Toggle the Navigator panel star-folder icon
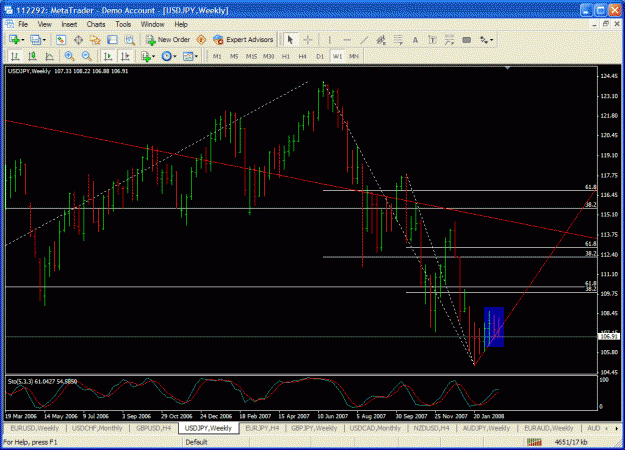This screenshot has width=625, height=450. (x=95, y=40)
